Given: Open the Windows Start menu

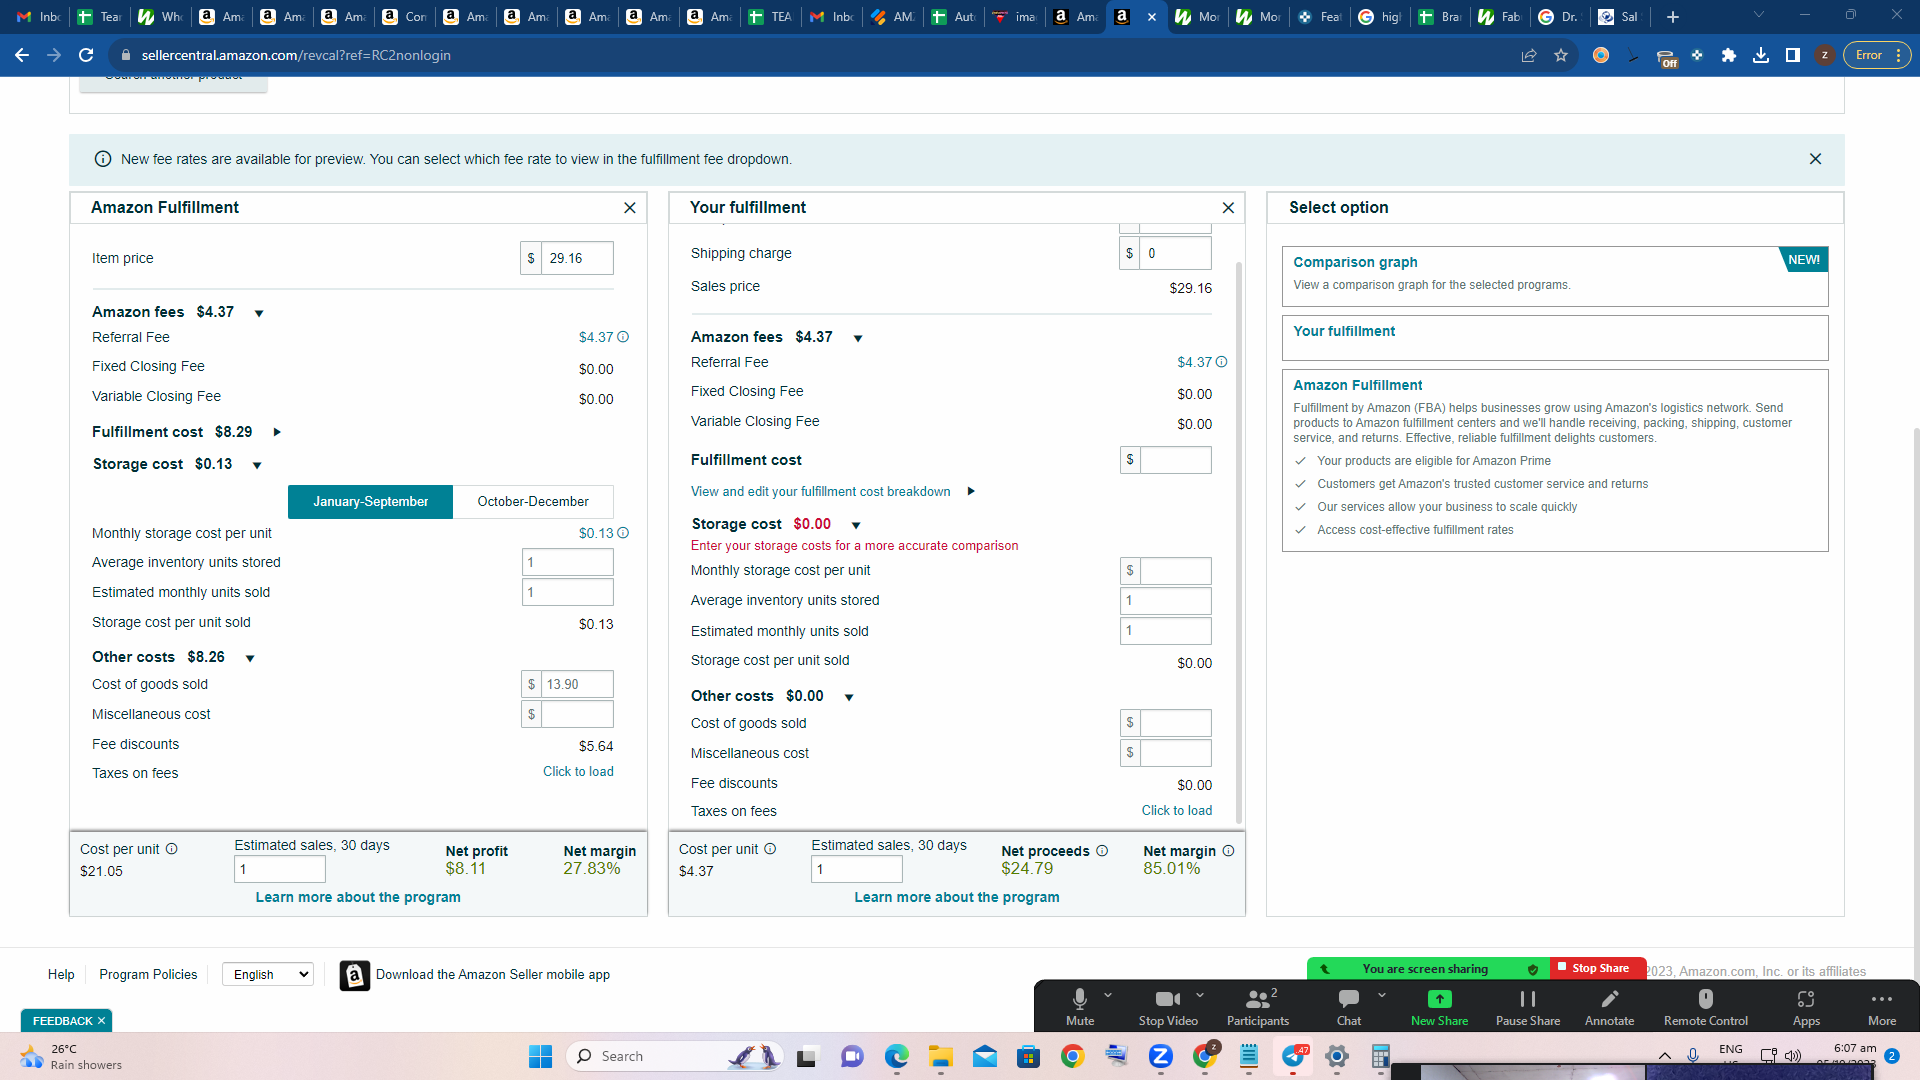Looking at the screenshot, I should pos(540,1056).
